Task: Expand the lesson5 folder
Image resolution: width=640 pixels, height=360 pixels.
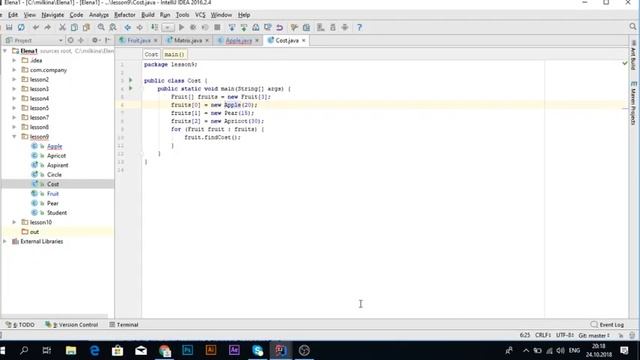Action: (14, 108)
